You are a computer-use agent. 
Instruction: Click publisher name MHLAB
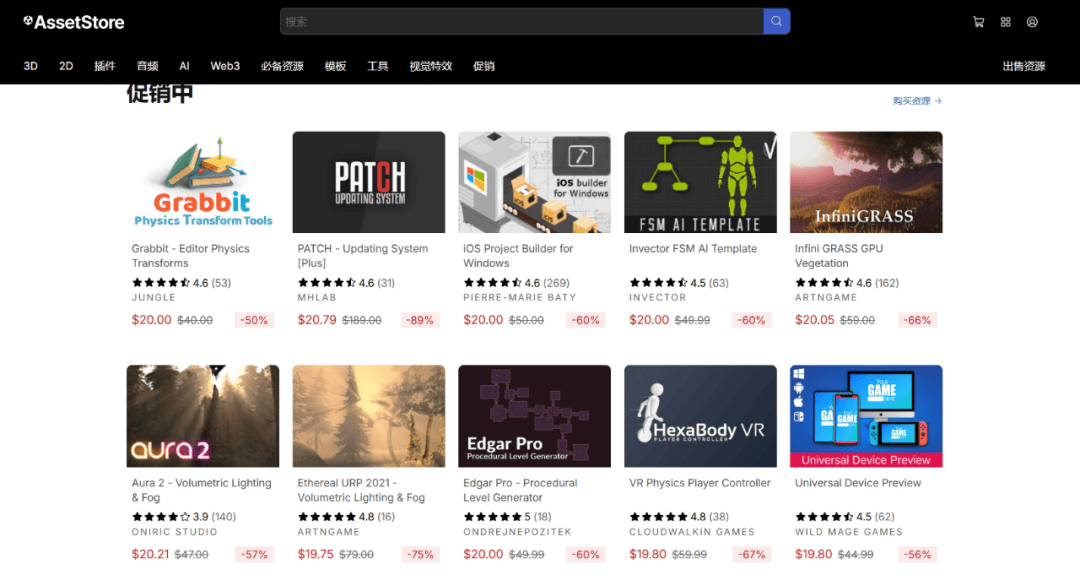[x=317, y=297]
